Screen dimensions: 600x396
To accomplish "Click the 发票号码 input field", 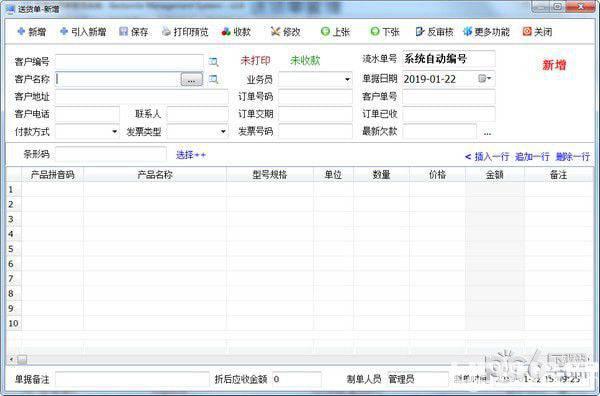I will pyautogui.click(x=315, y=132).
